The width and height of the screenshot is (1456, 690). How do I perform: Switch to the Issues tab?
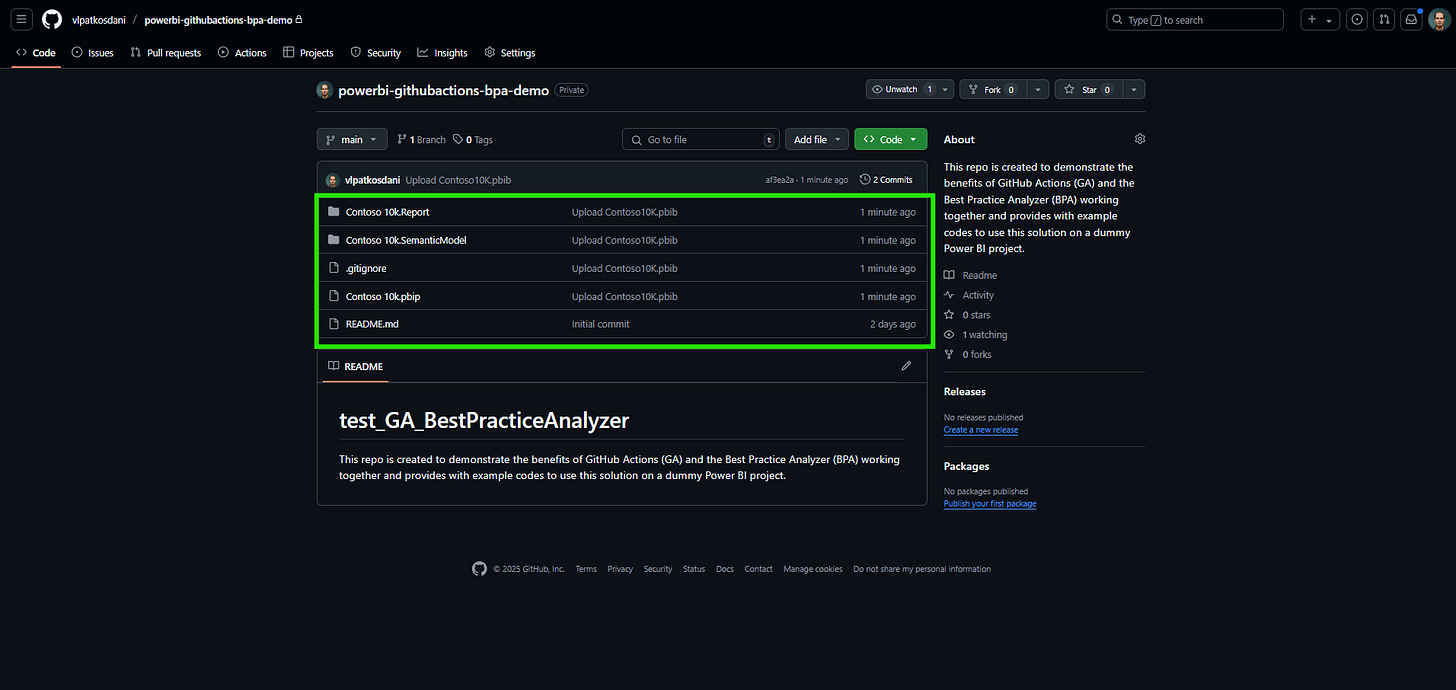[93, 53]
